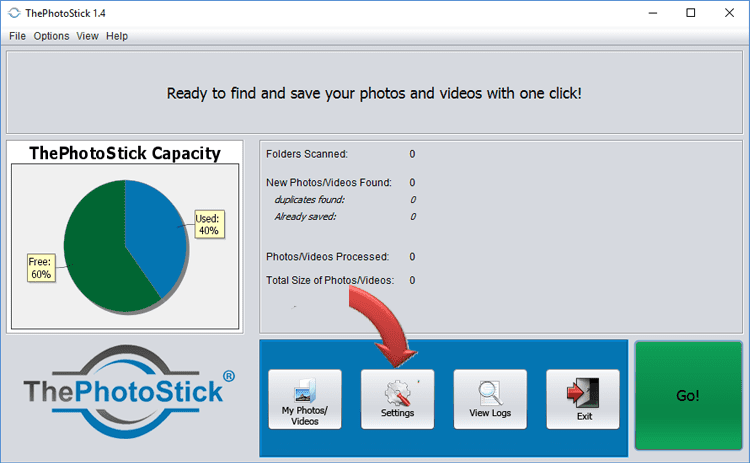Minimize ThePhotoStick window
The image size is (750, 463).
[x=652, y=13]
